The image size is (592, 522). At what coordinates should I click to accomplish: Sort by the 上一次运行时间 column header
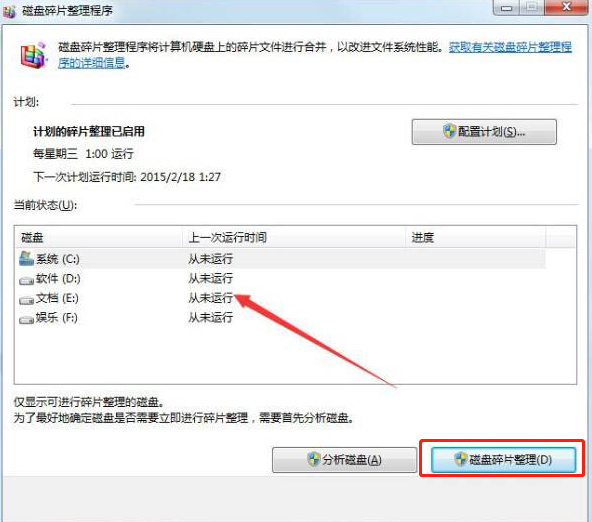(294, 237)
